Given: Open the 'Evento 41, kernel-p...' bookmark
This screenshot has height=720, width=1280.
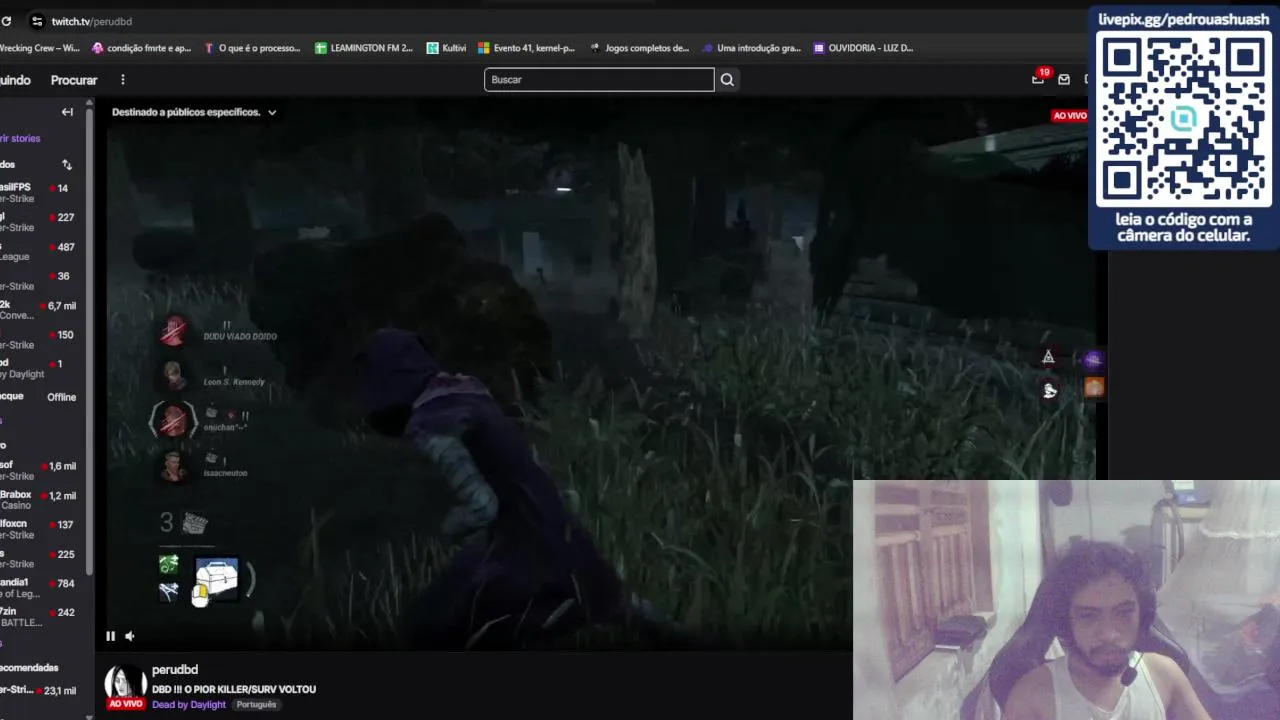Looking at the screenshot, I should (x=526, y=48).
